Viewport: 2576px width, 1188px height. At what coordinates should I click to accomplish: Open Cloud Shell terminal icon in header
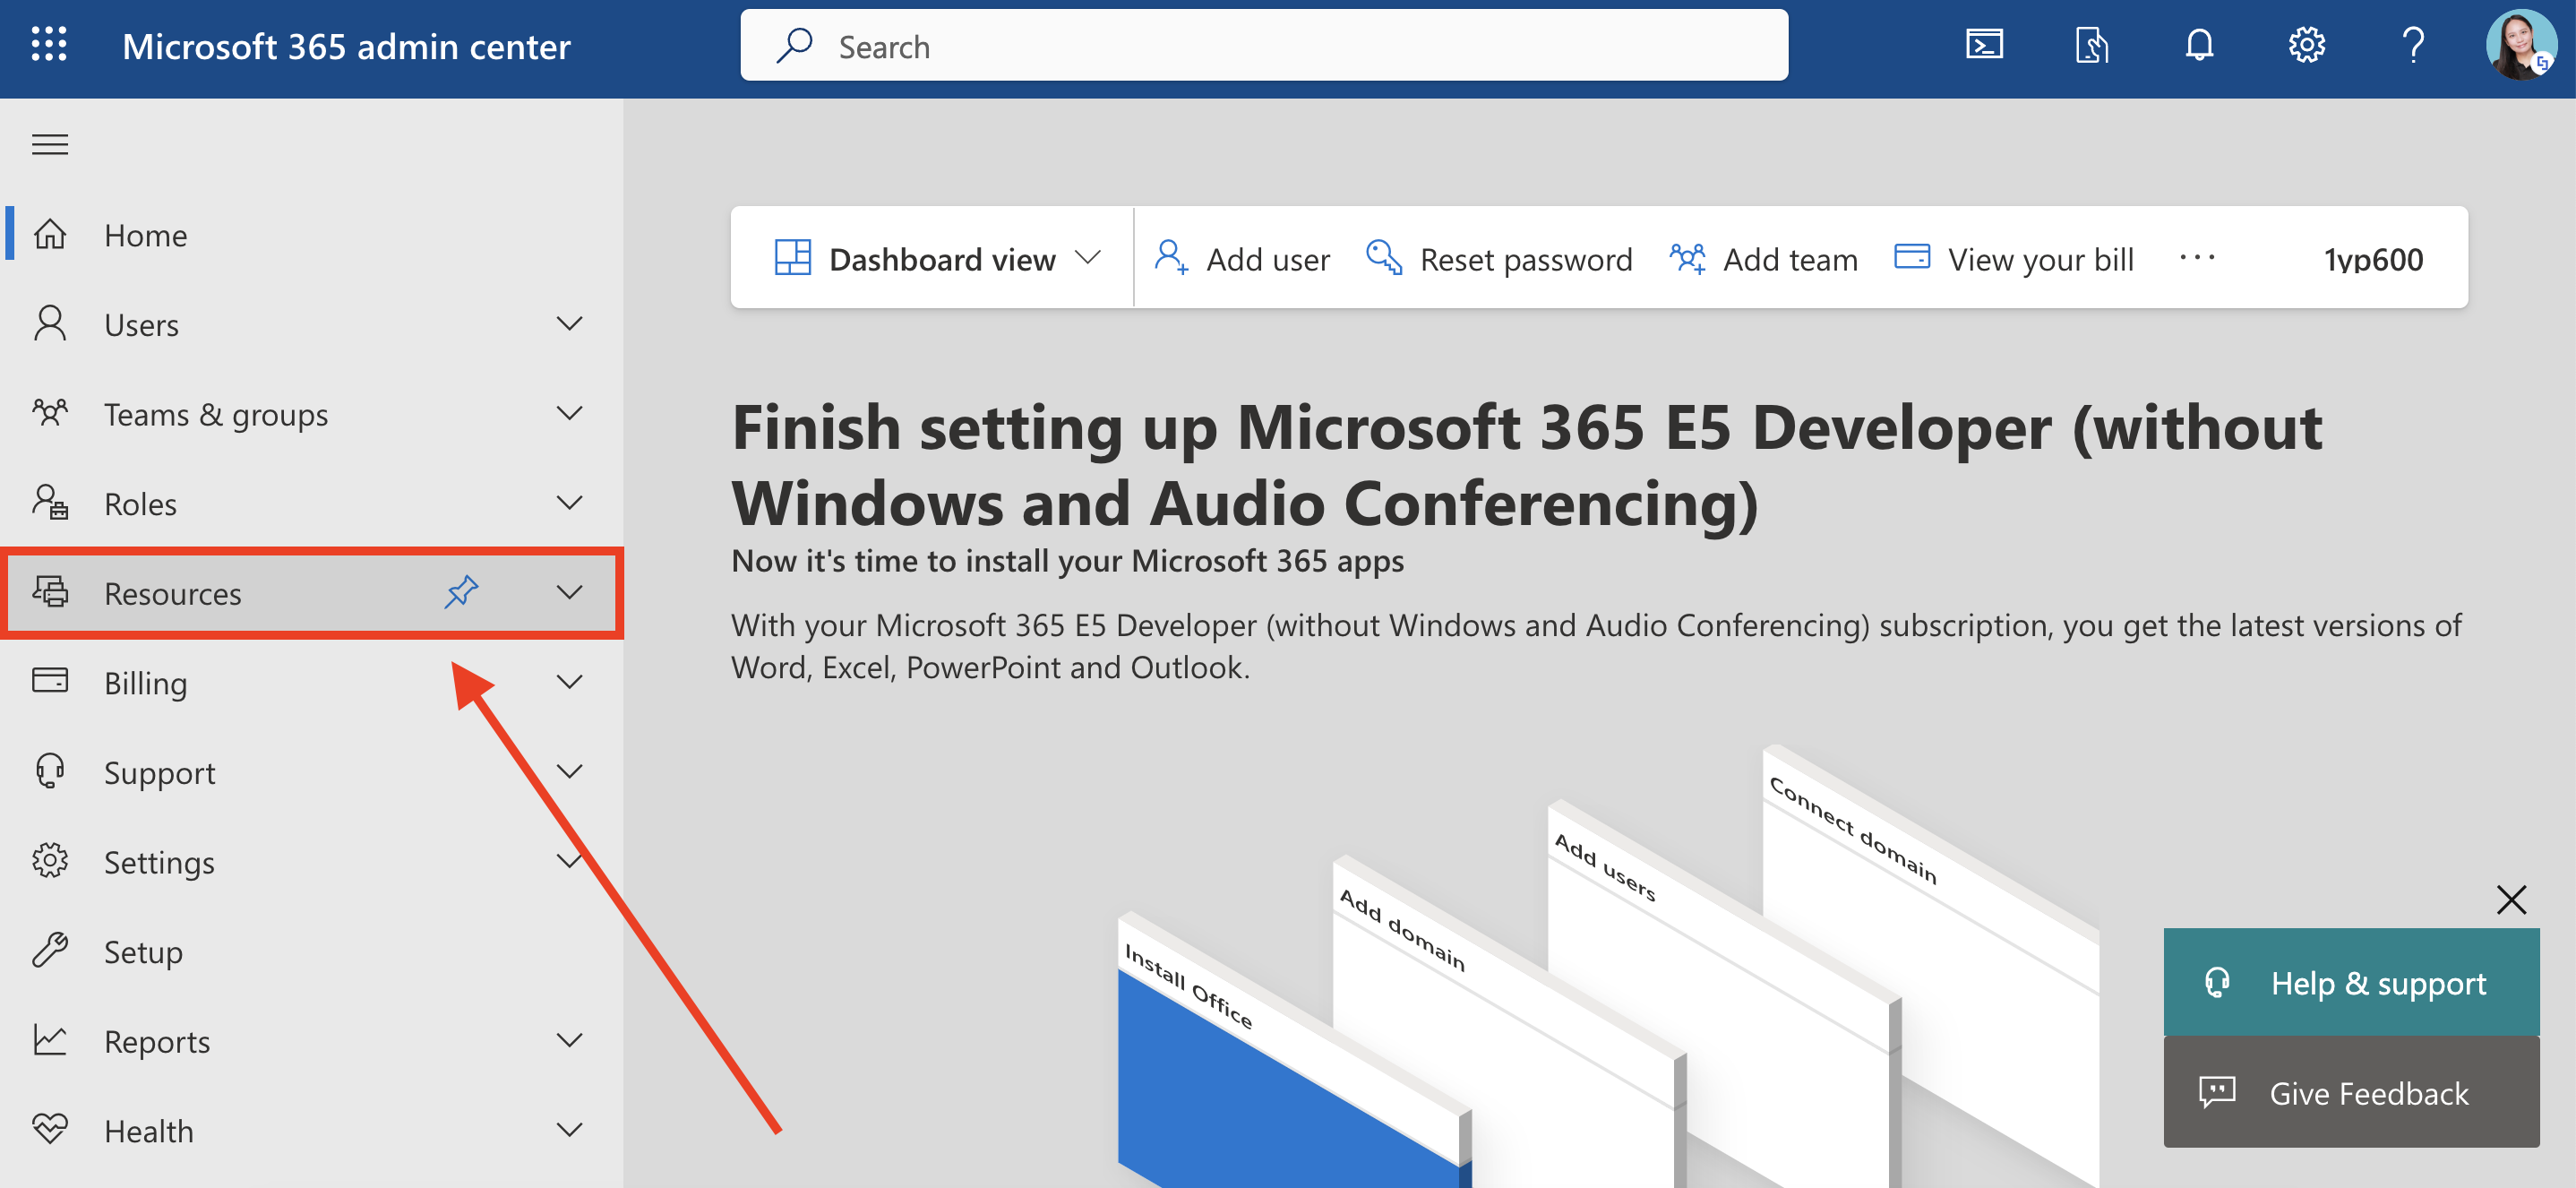1984,45
